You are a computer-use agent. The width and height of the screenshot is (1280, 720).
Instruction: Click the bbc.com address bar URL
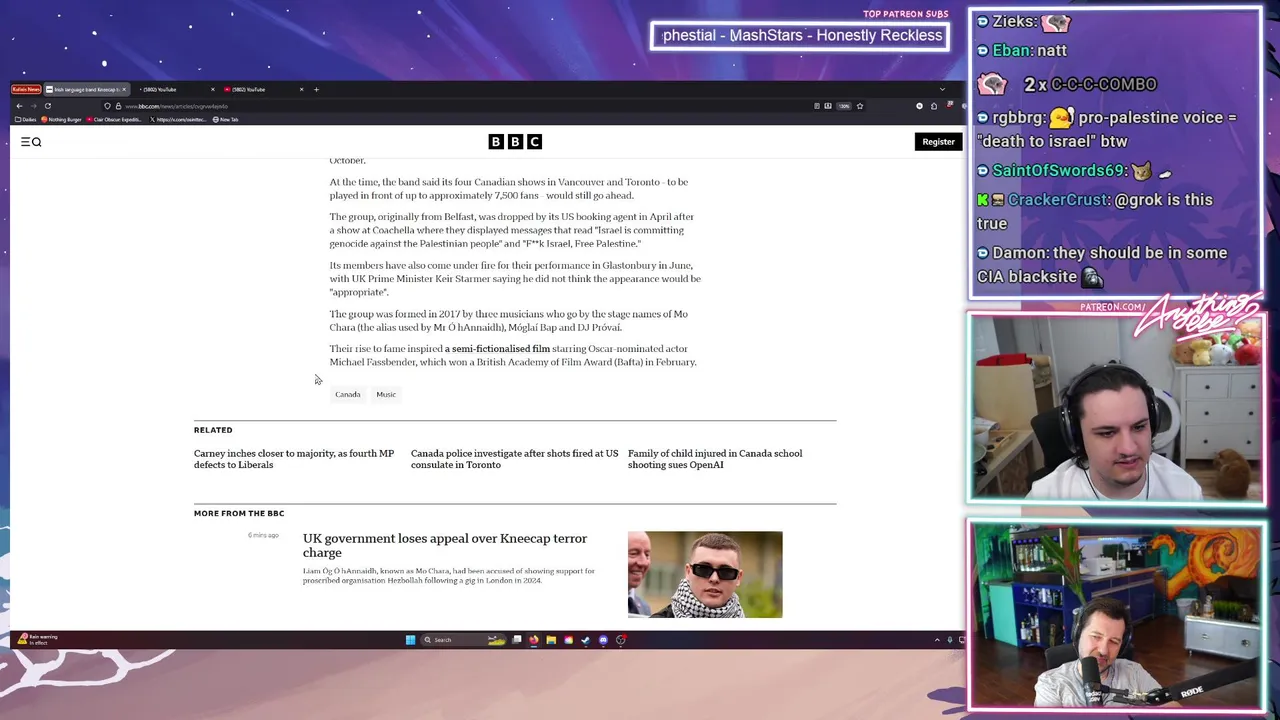[x=176, y=106]
